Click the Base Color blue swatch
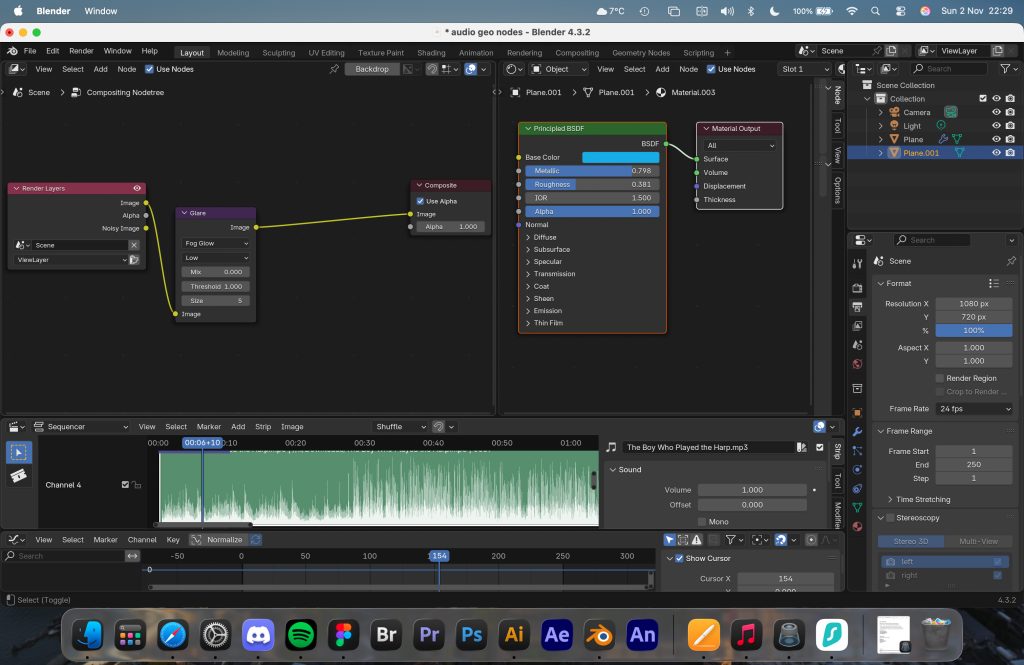The image size is (1024, 665). point(620,157)
